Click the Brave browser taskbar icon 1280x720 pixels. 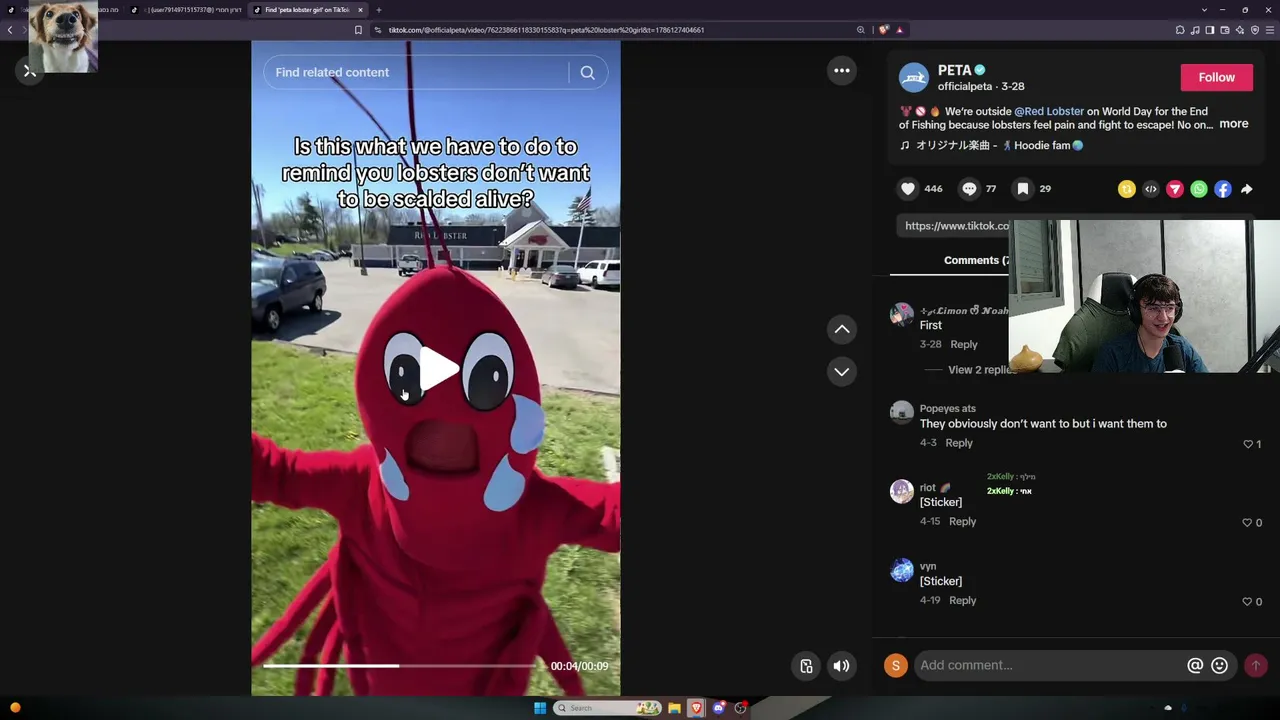pos(696,708)
